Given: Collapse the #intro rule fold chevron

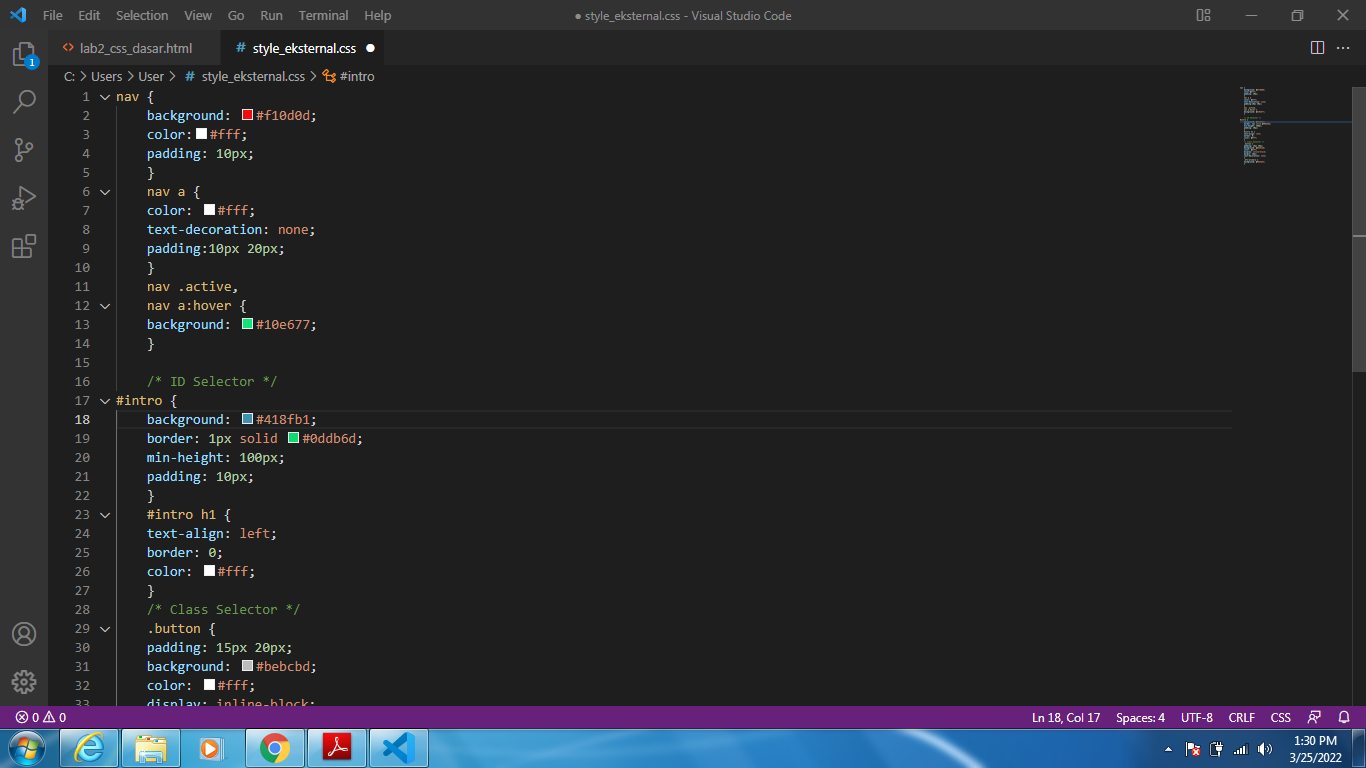Looking at the screenshot, I should coord(104,400).
